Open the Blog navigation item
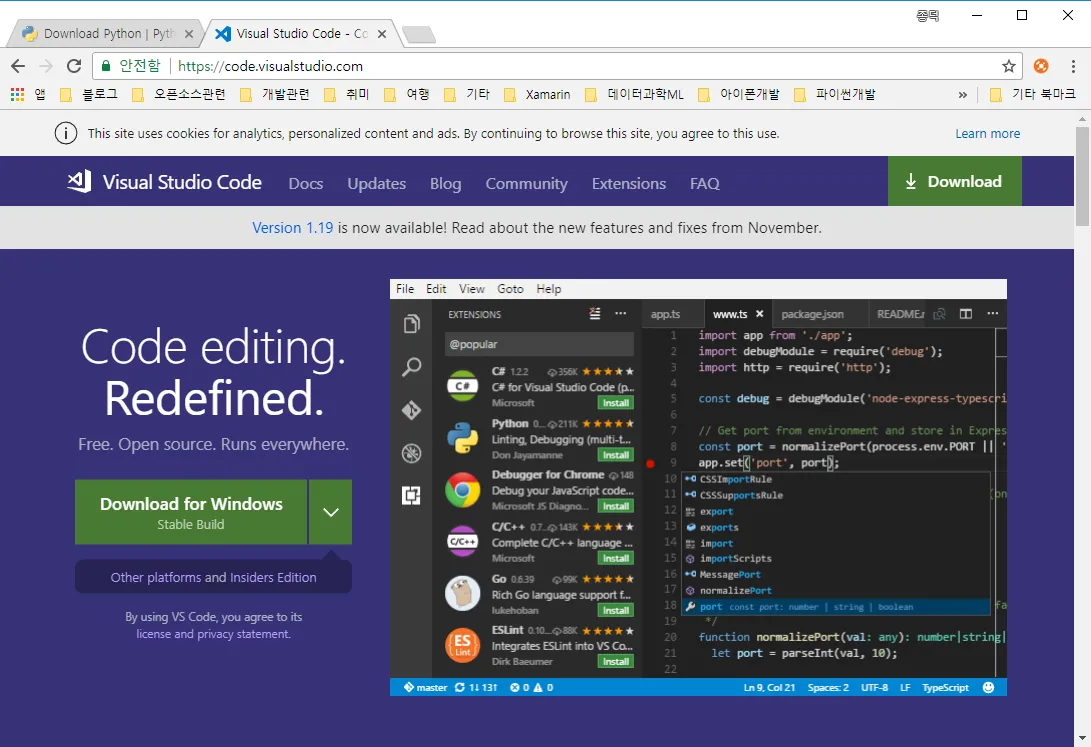 coord(445,184)
